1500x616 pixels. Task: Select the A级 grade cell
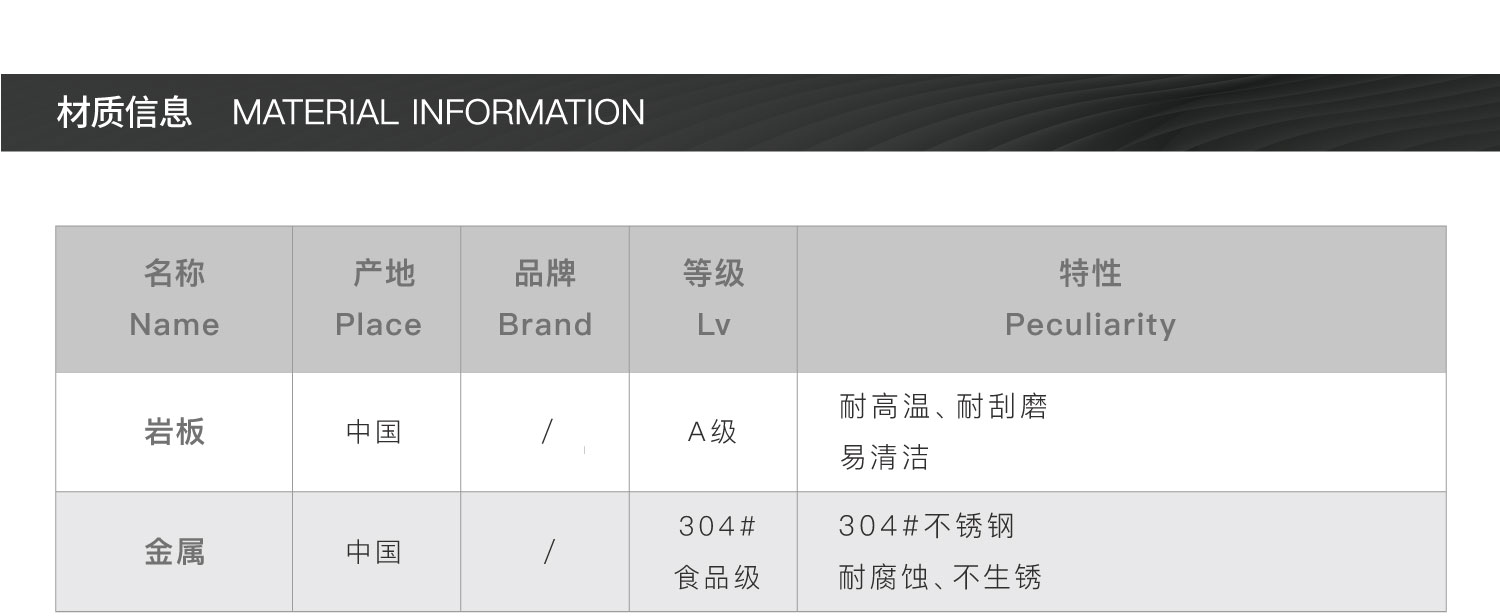[x=712, y=432]
